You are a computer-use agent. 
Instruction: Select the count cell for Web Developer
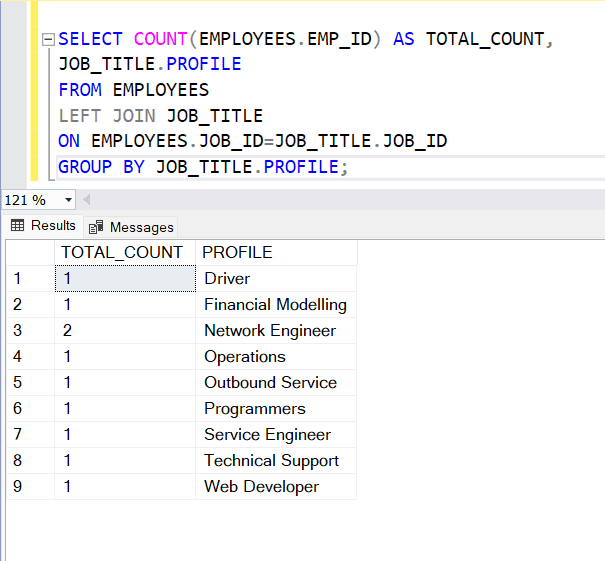tap(125, 487)
